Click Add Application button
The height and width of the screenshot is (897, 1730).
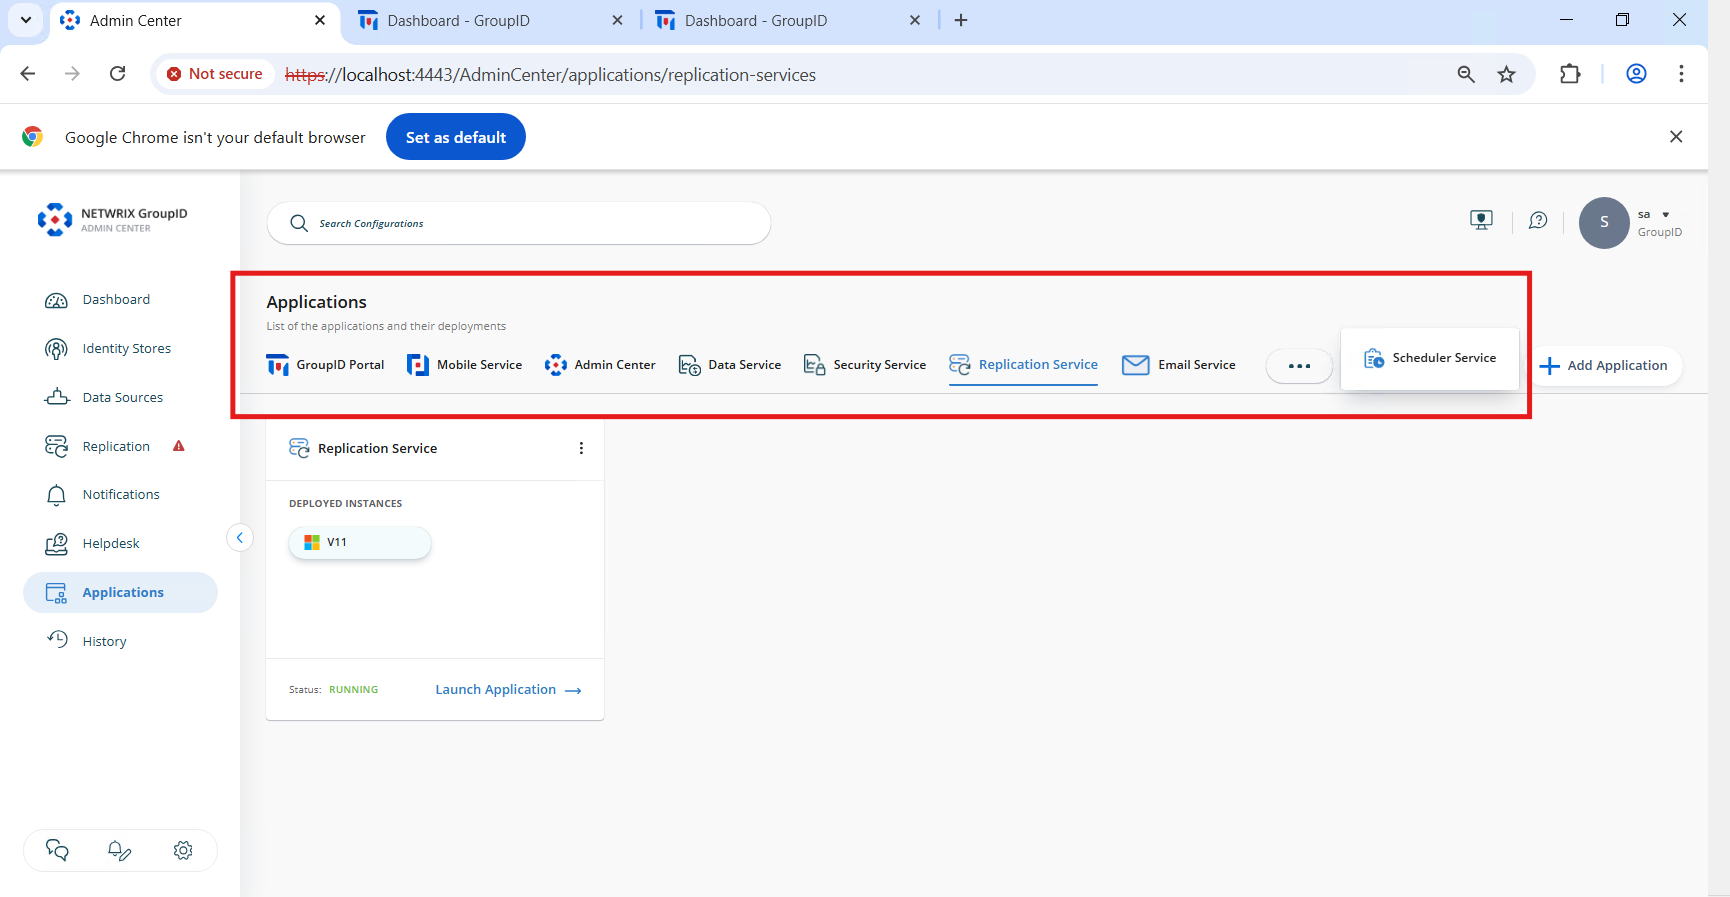(1604, 366)
